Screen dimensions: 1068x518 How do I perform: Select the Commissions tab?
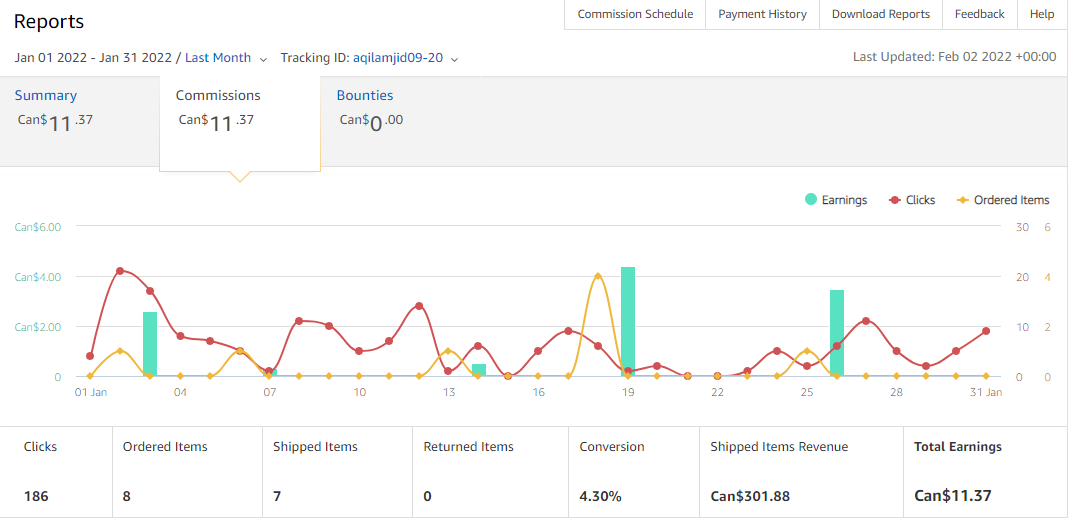(x=218, y=95)
